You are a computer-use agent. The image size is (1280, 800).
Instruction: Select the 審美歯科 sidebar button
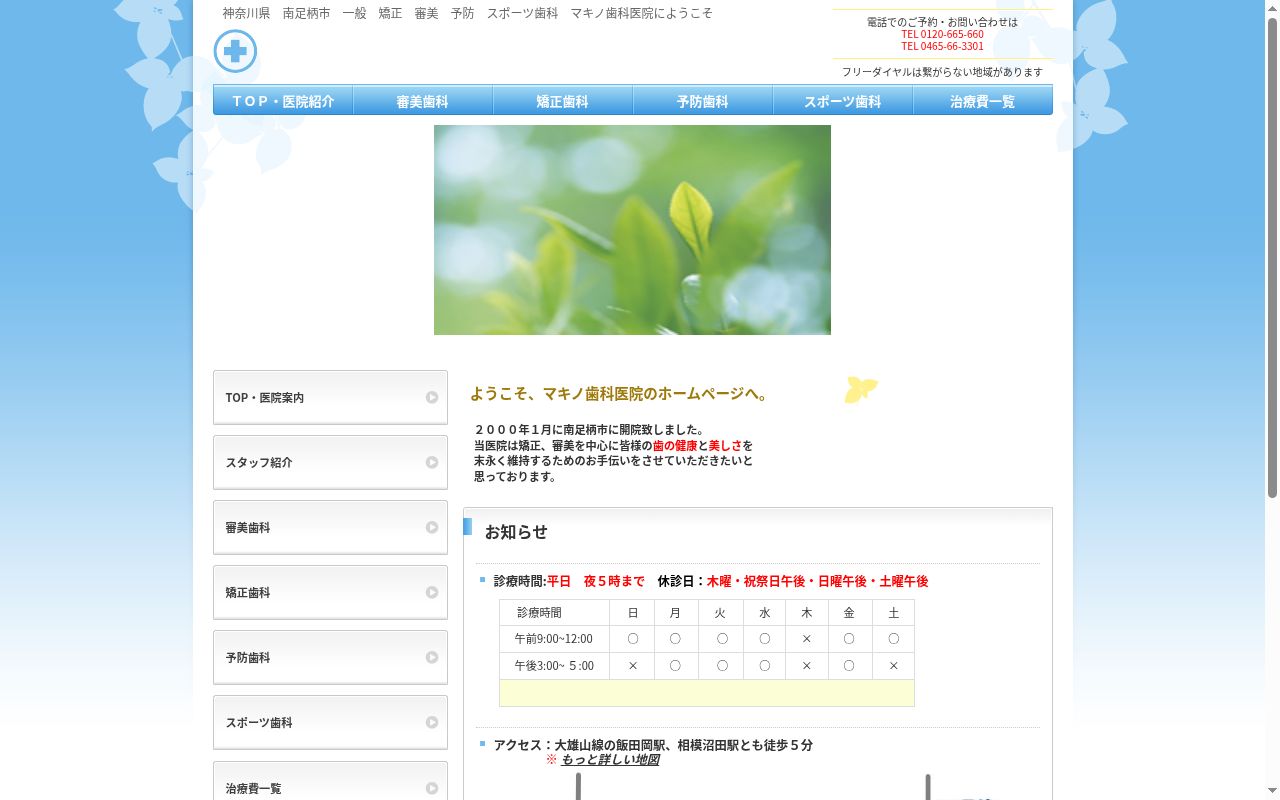coord(330,527)
